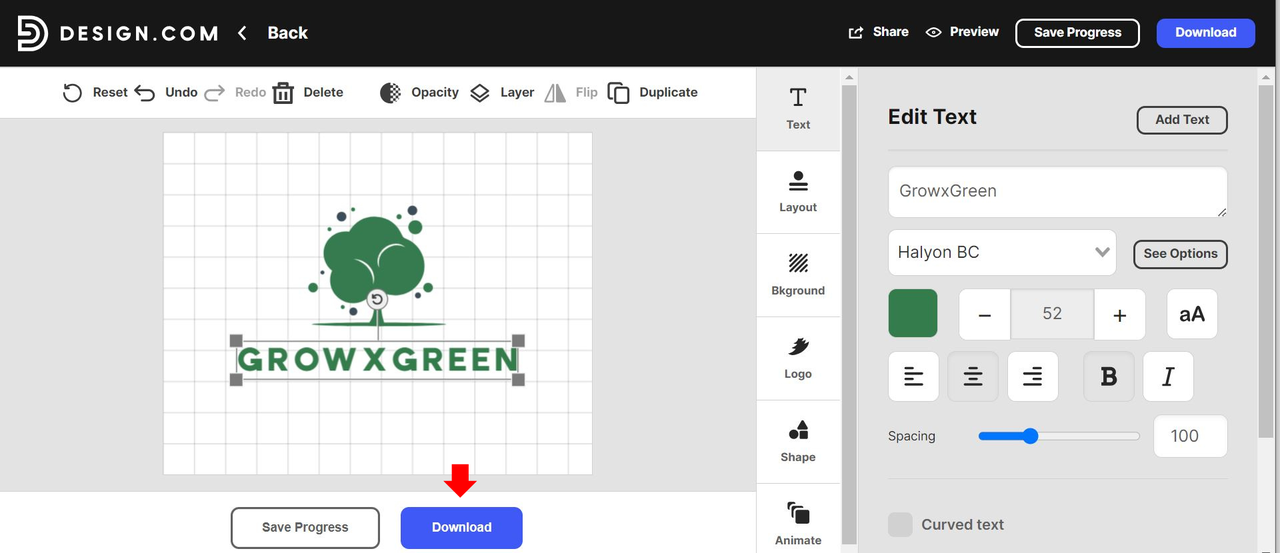The width and height of the screenshot is (1280, 553).
Task: Click the top-left text resize handle
Action: (237, 341)
